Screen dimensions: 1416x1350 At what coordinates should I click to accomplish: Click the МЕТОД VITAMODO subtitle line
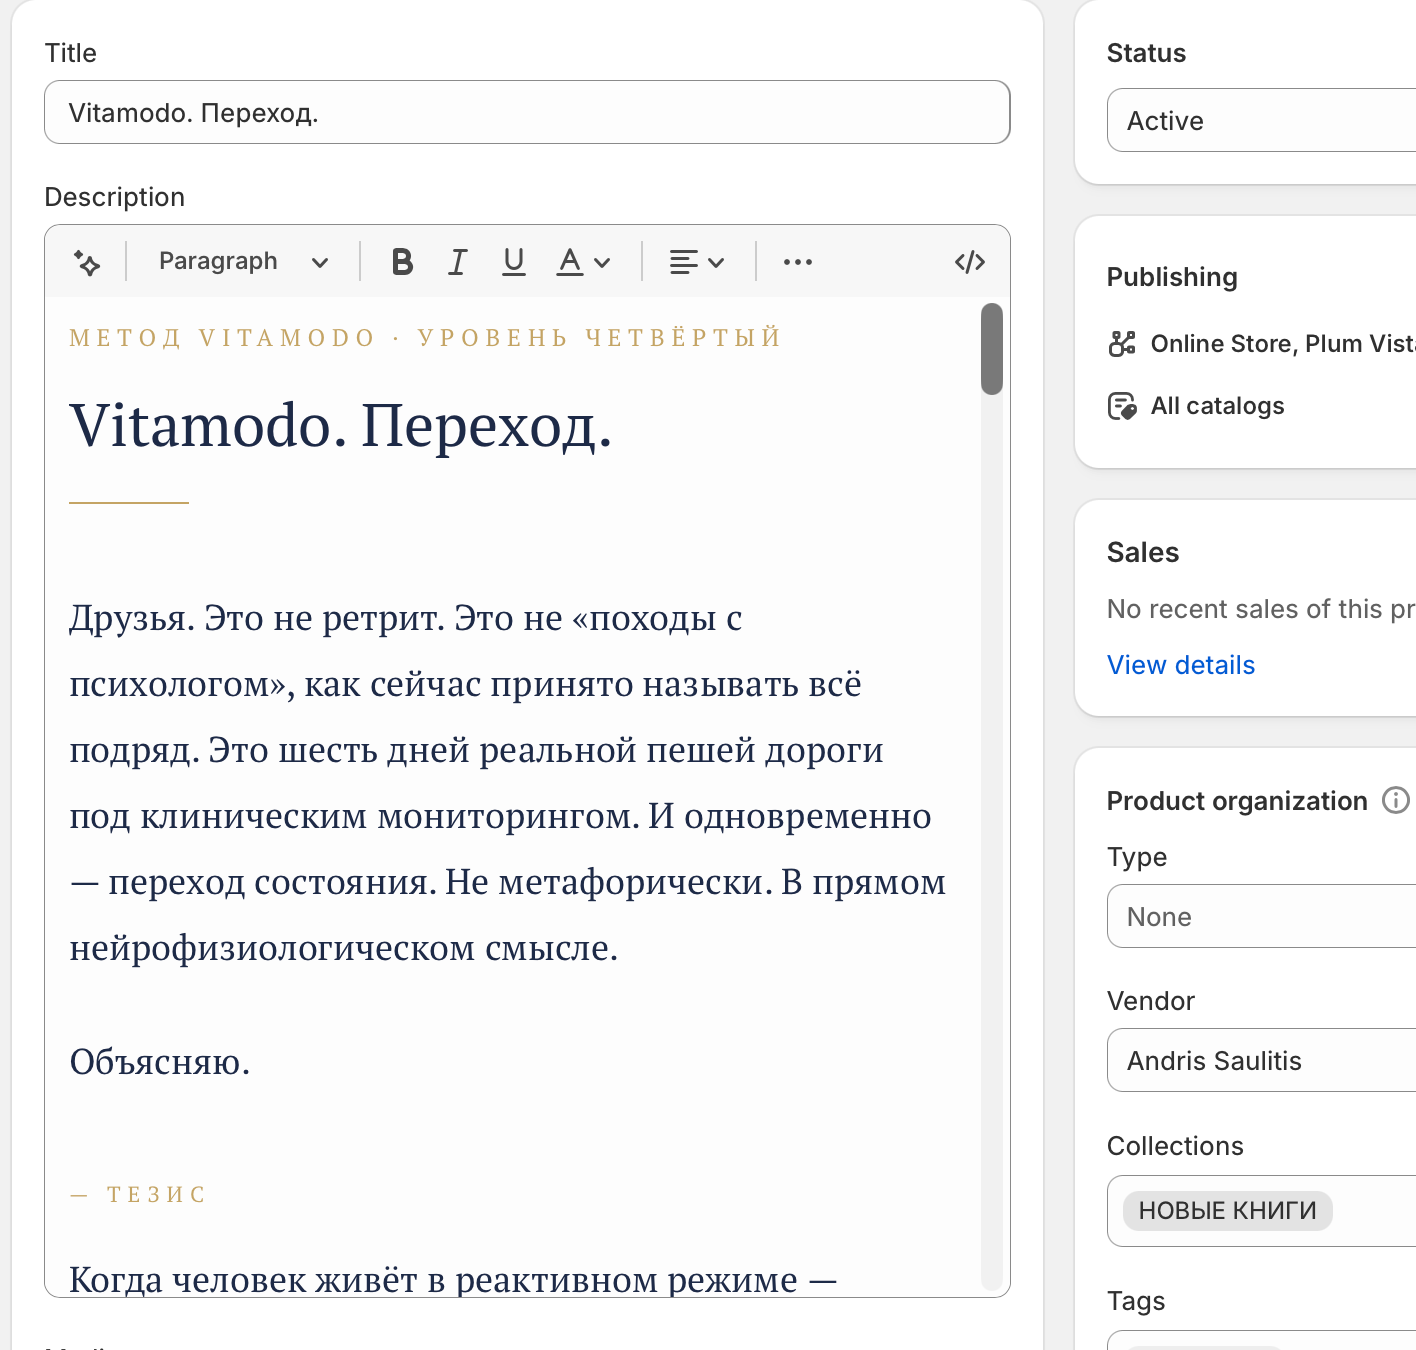tap(425, 338)
